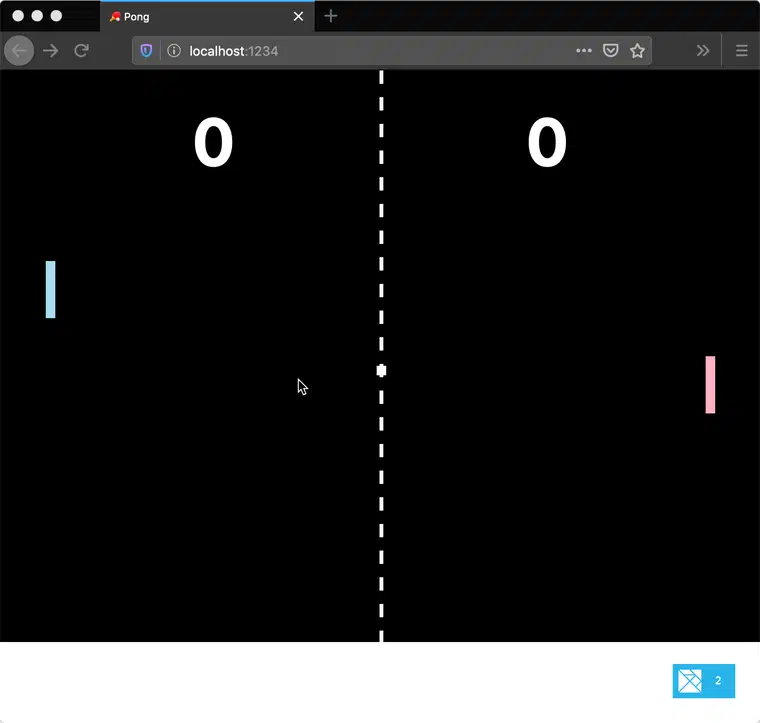Click the white ball at center line
Image resolution: width=760 pixels, height=723 pixels.
pyautogui.click(x=381, y=371)
